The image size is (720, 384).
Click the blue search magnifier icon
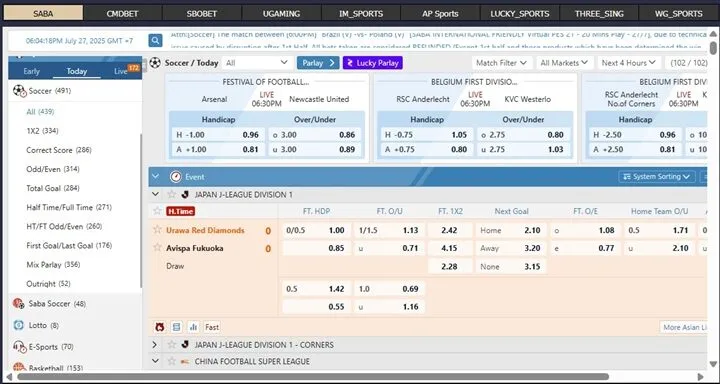(x=155, y=41)
